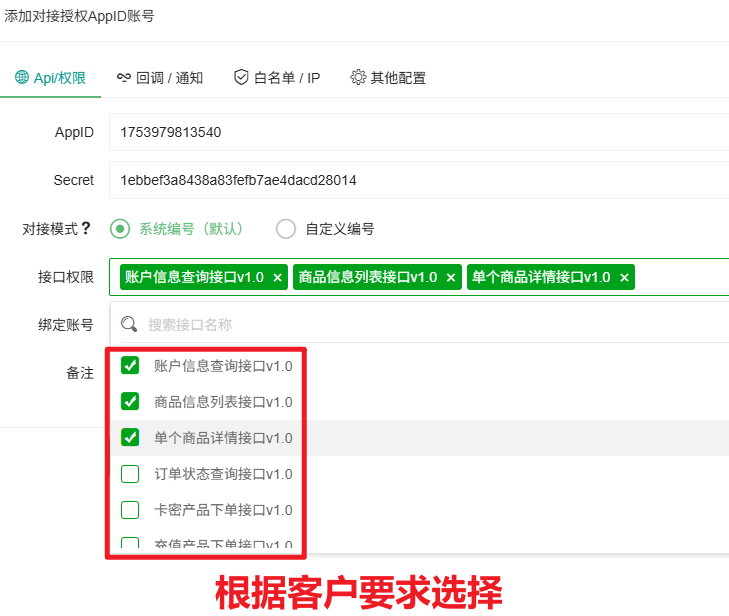Remove the 单个商品详情接口v1.0 tag
Screen dimensions: 729x616
(624, 277)
